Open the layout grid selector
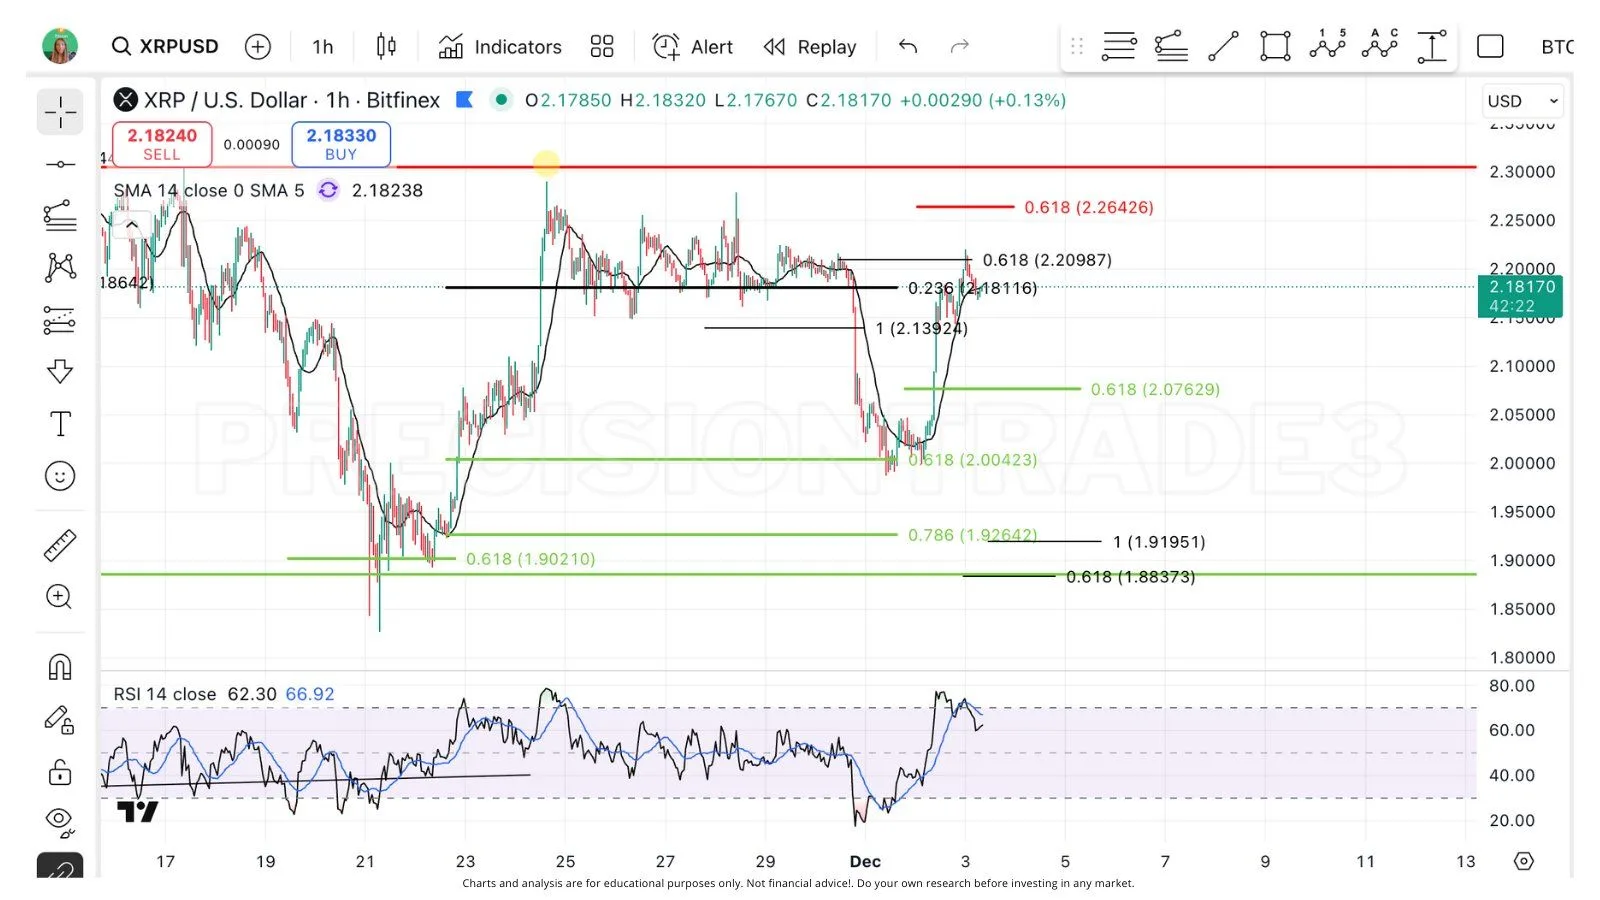Image resolution: width=1600 pixels, height=900 pixels. (602, 46)
